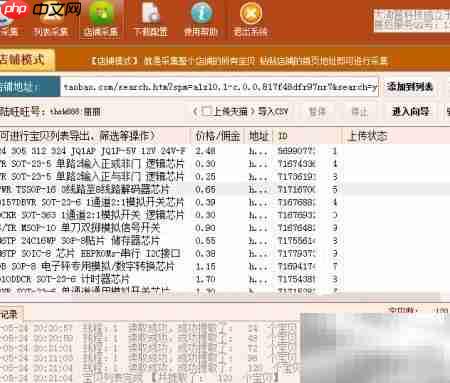The height and width of the screenshot is (383, 450).
Task: Click the ID column header
Action: (x=307, y=136)
